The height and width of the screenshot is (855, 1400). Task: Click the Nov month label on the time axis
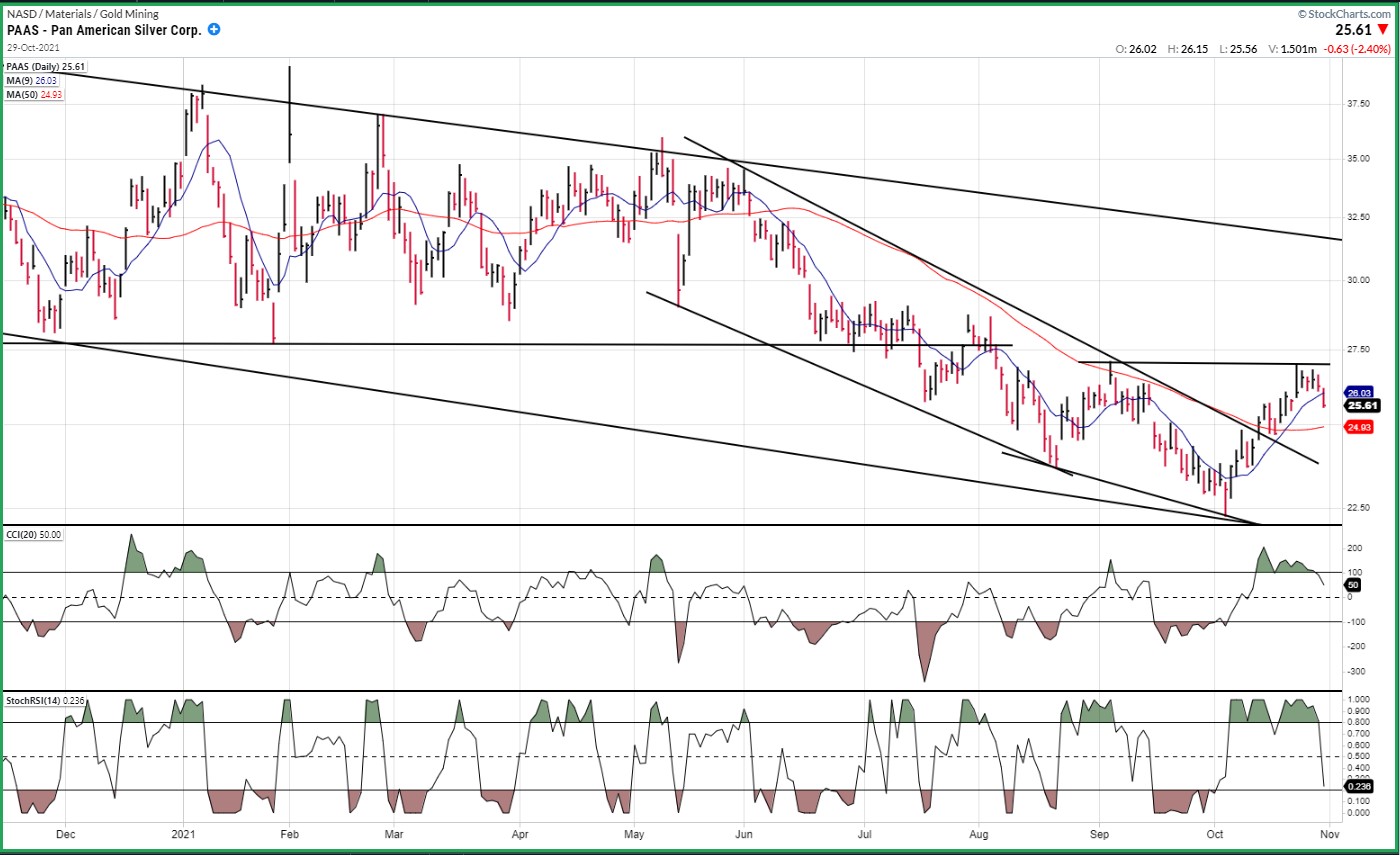coord(1330,833)
